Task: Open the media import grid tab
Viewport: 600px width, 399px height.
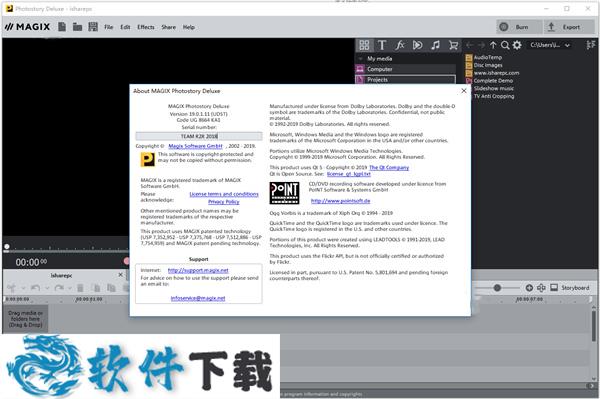Action: coord(364,45)
